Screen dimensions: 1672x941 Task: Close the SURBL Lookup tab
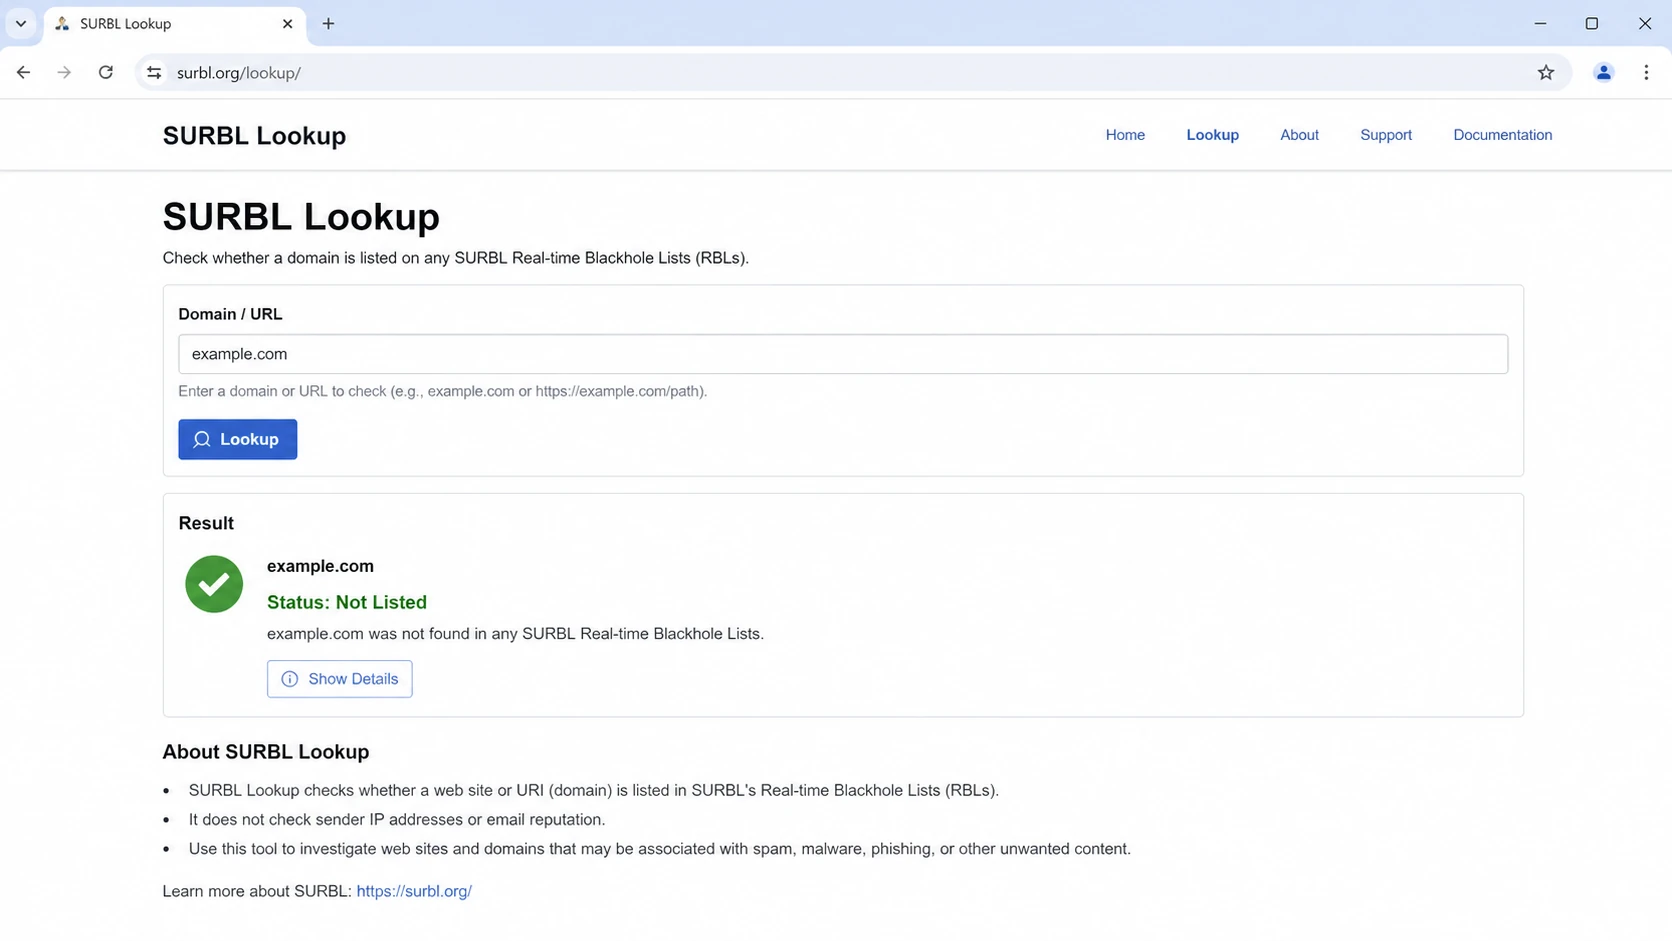287,23
